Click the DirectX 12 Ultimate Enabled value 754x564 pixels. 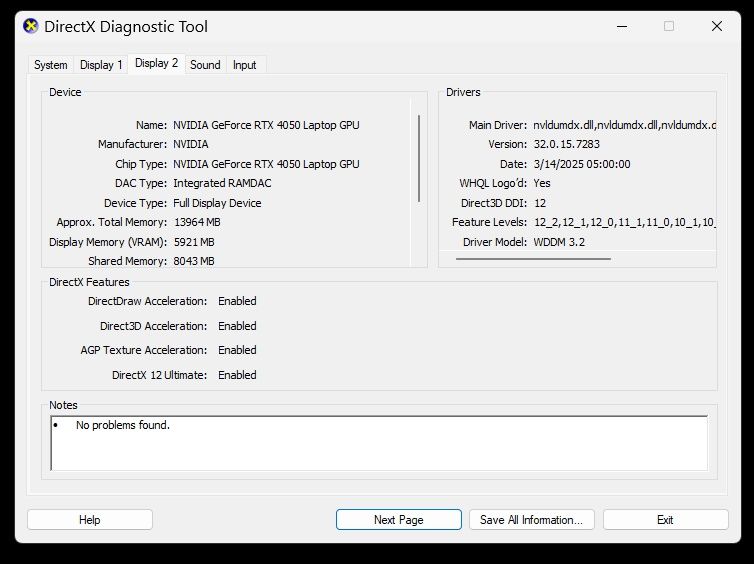click(237, 375)
